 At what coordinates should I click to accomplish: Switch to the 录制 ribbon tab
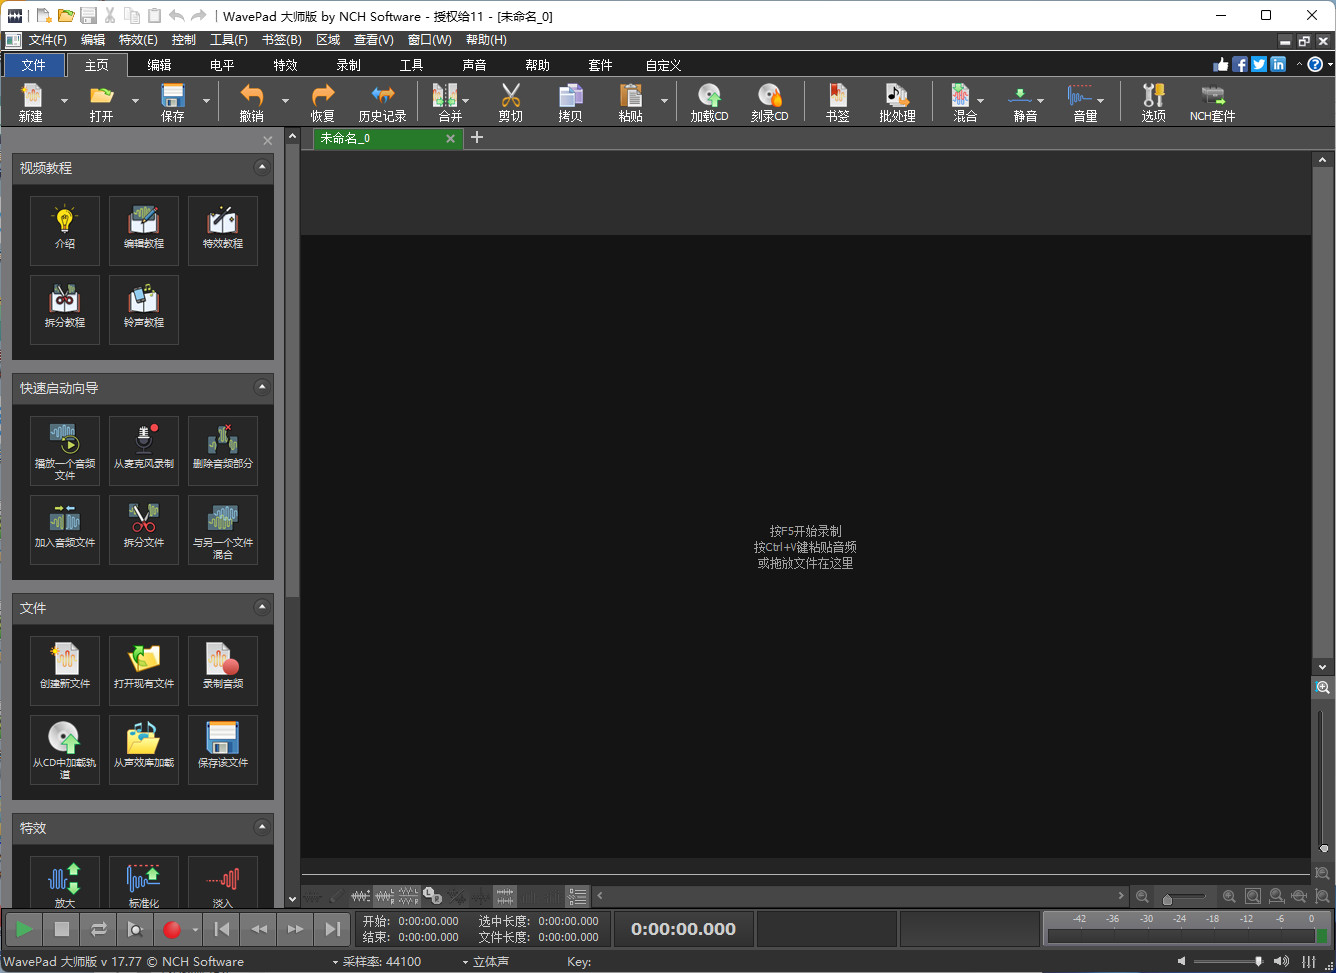tap(348, 65)
